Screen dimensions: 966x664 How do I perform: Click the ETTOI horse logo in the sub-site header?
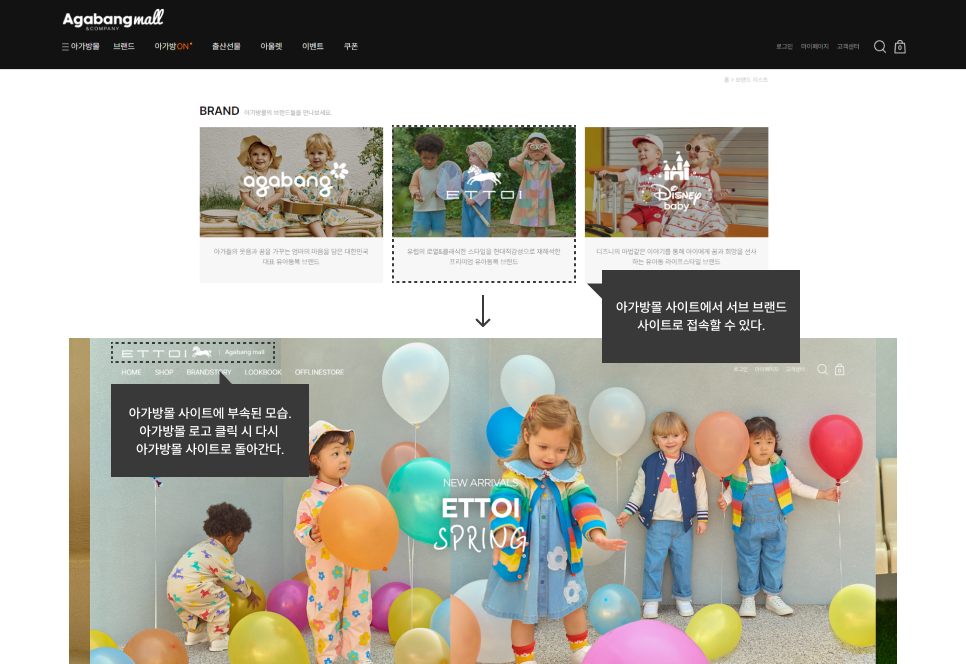[166, 353]
